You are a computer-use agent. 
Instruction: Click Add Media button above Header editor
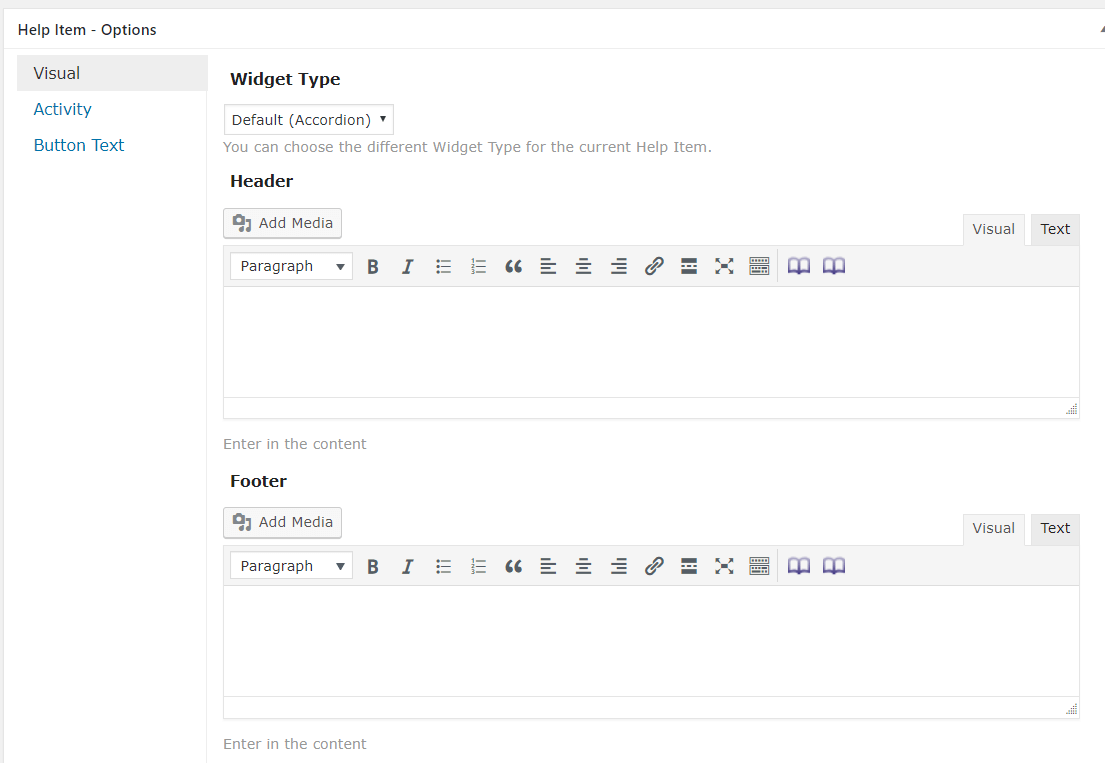pyautogui.click(x=283, y=223)
